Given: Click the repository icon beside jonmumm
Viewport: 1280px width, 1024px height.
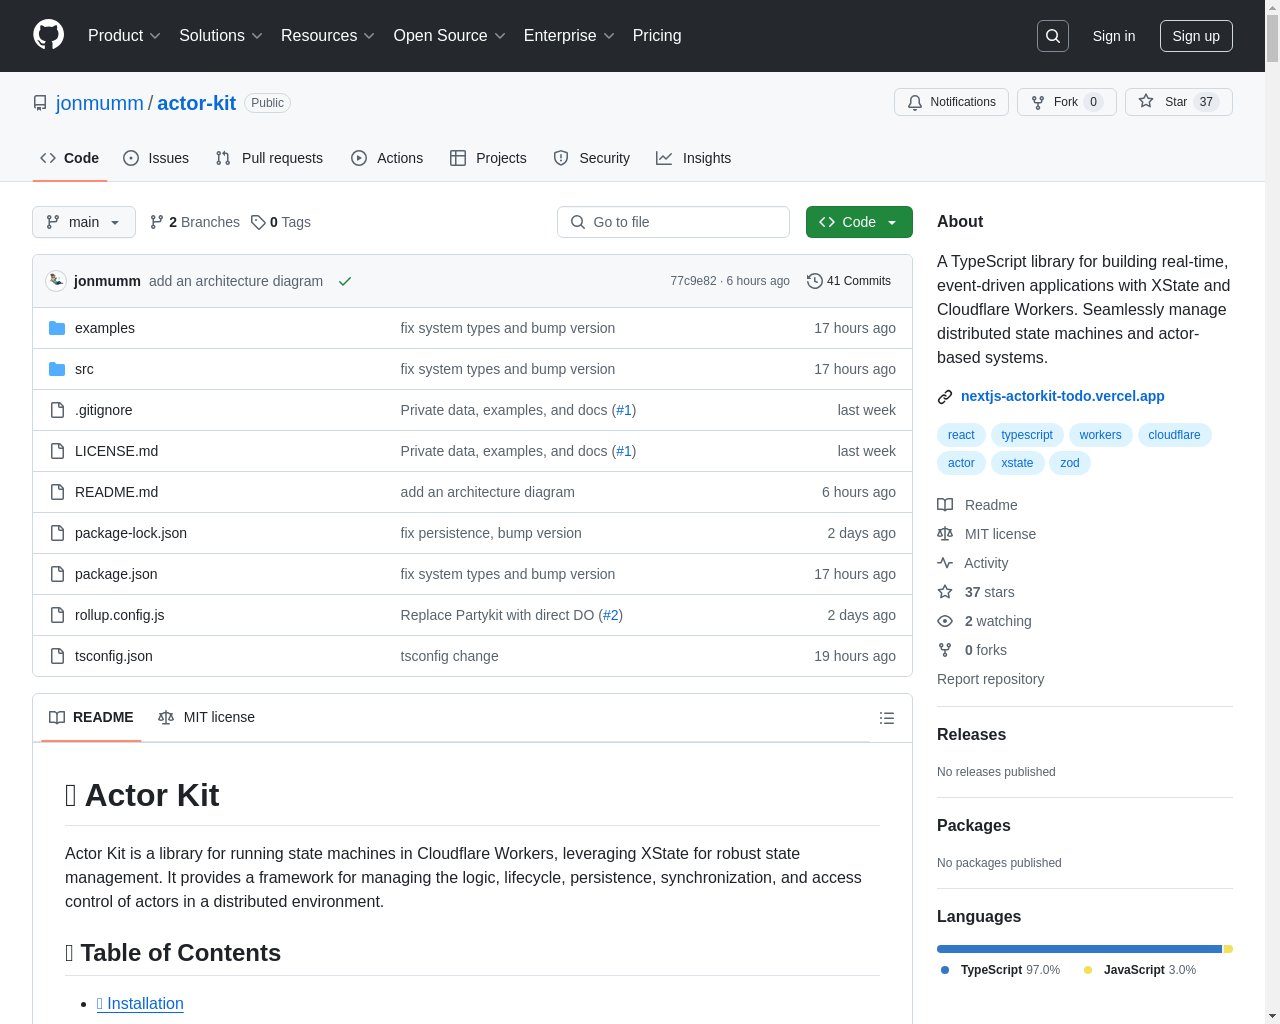Looking at the screenshot, I should (40, 103).
